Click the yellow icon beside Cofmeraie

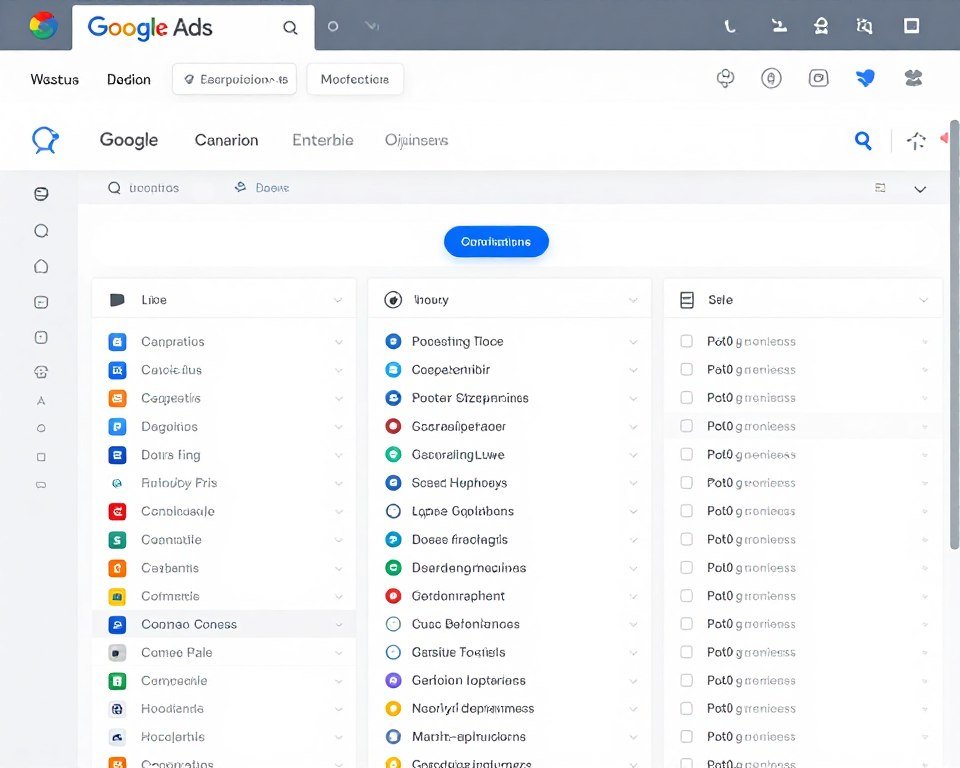(x=117, y=596)
